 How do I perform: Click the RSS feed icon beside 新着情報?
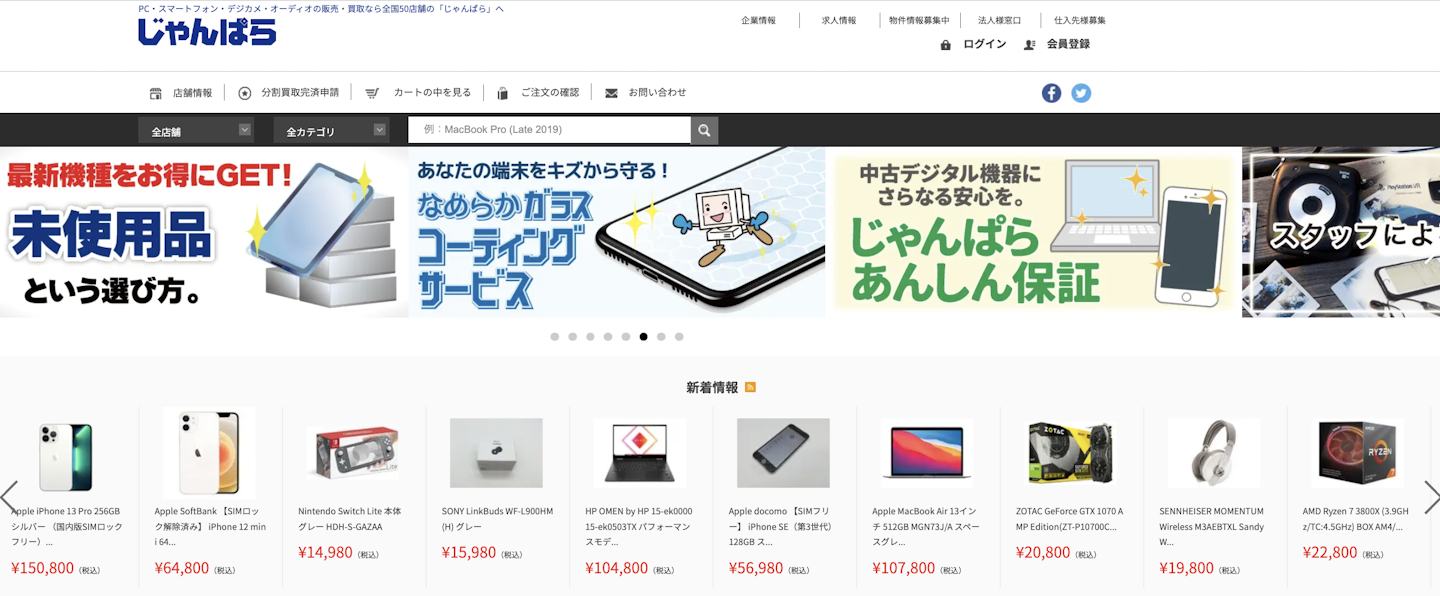750,387
